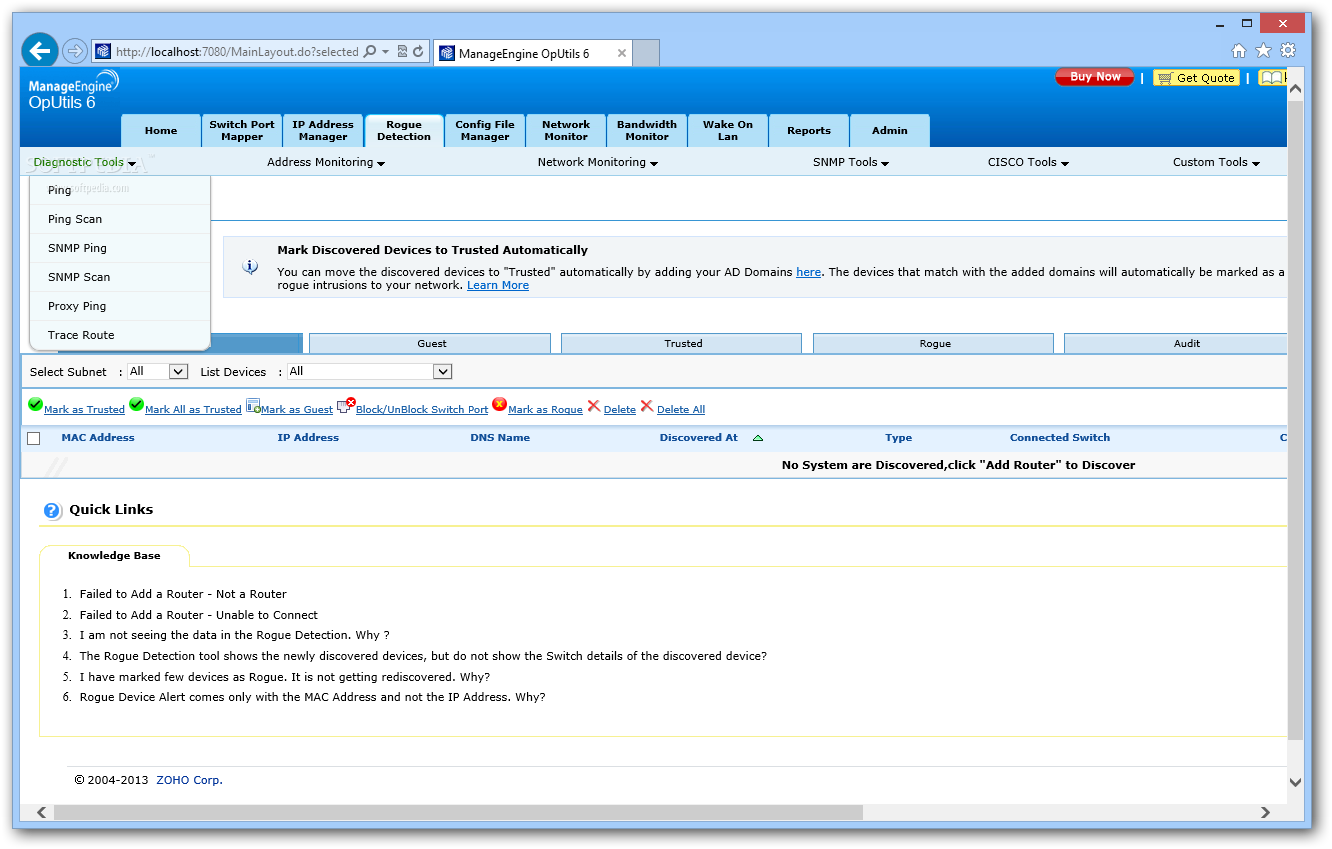Switch to Config File Manager tab

pyautogui.click(x=485, y=131)
